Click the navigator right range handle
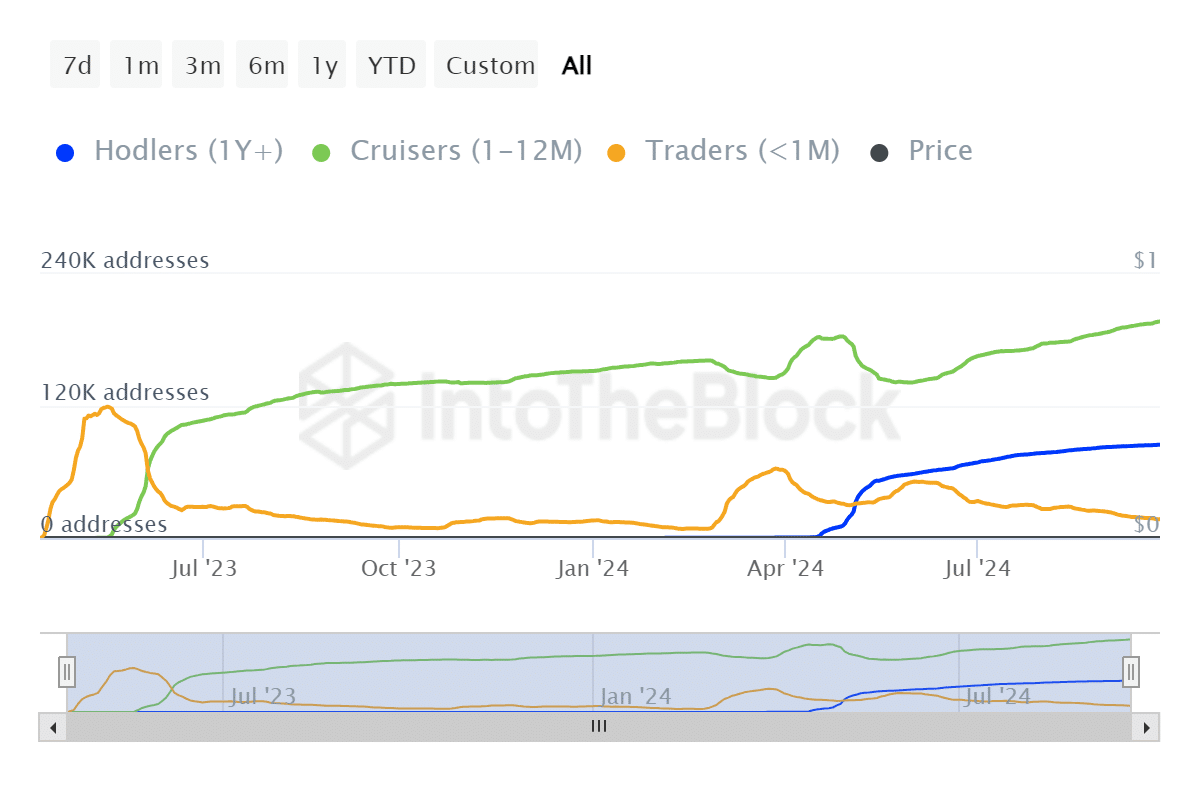The image size is (1200, 800). click(x=1131, y=671)
